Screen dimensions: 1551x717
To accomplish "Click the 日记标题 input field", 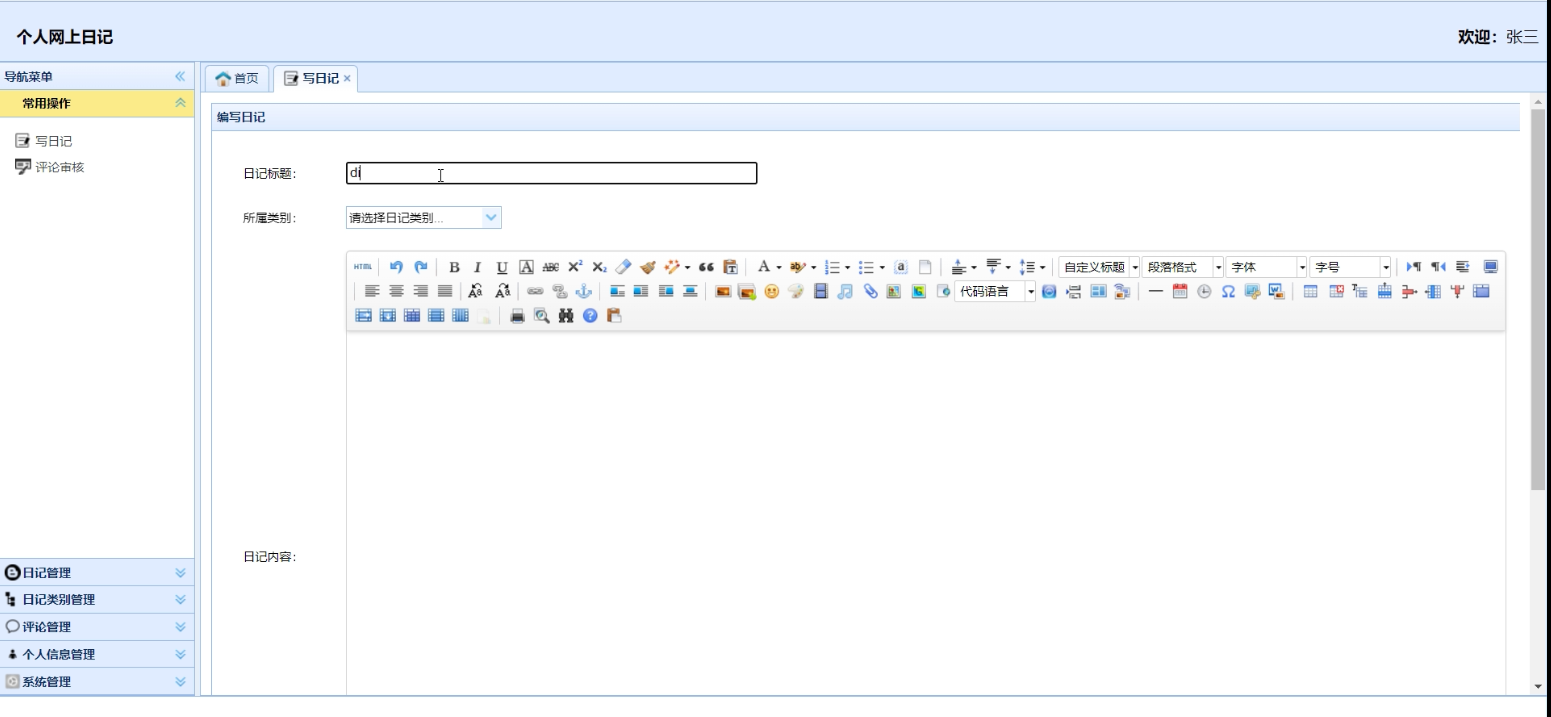I will (x=551, y=173).
